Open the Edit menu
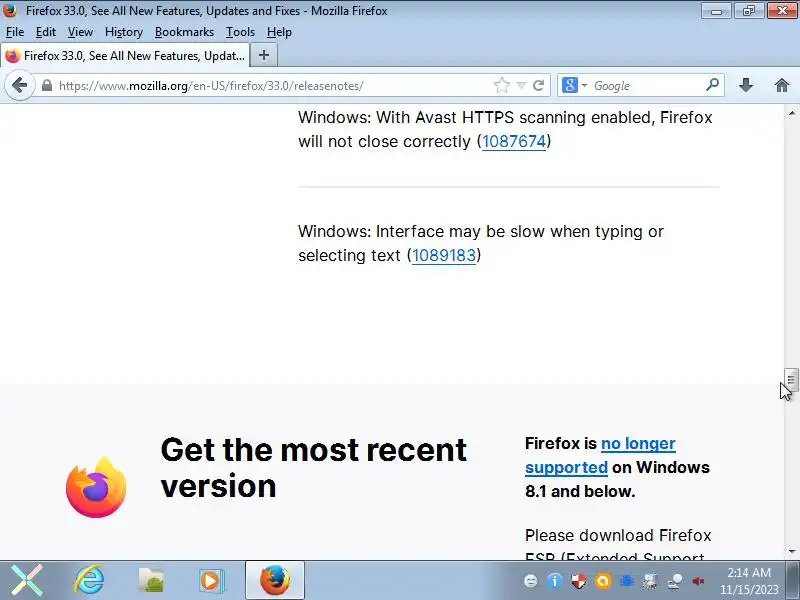800x600 pixels. pyautogui.click(x=45, y=32)
